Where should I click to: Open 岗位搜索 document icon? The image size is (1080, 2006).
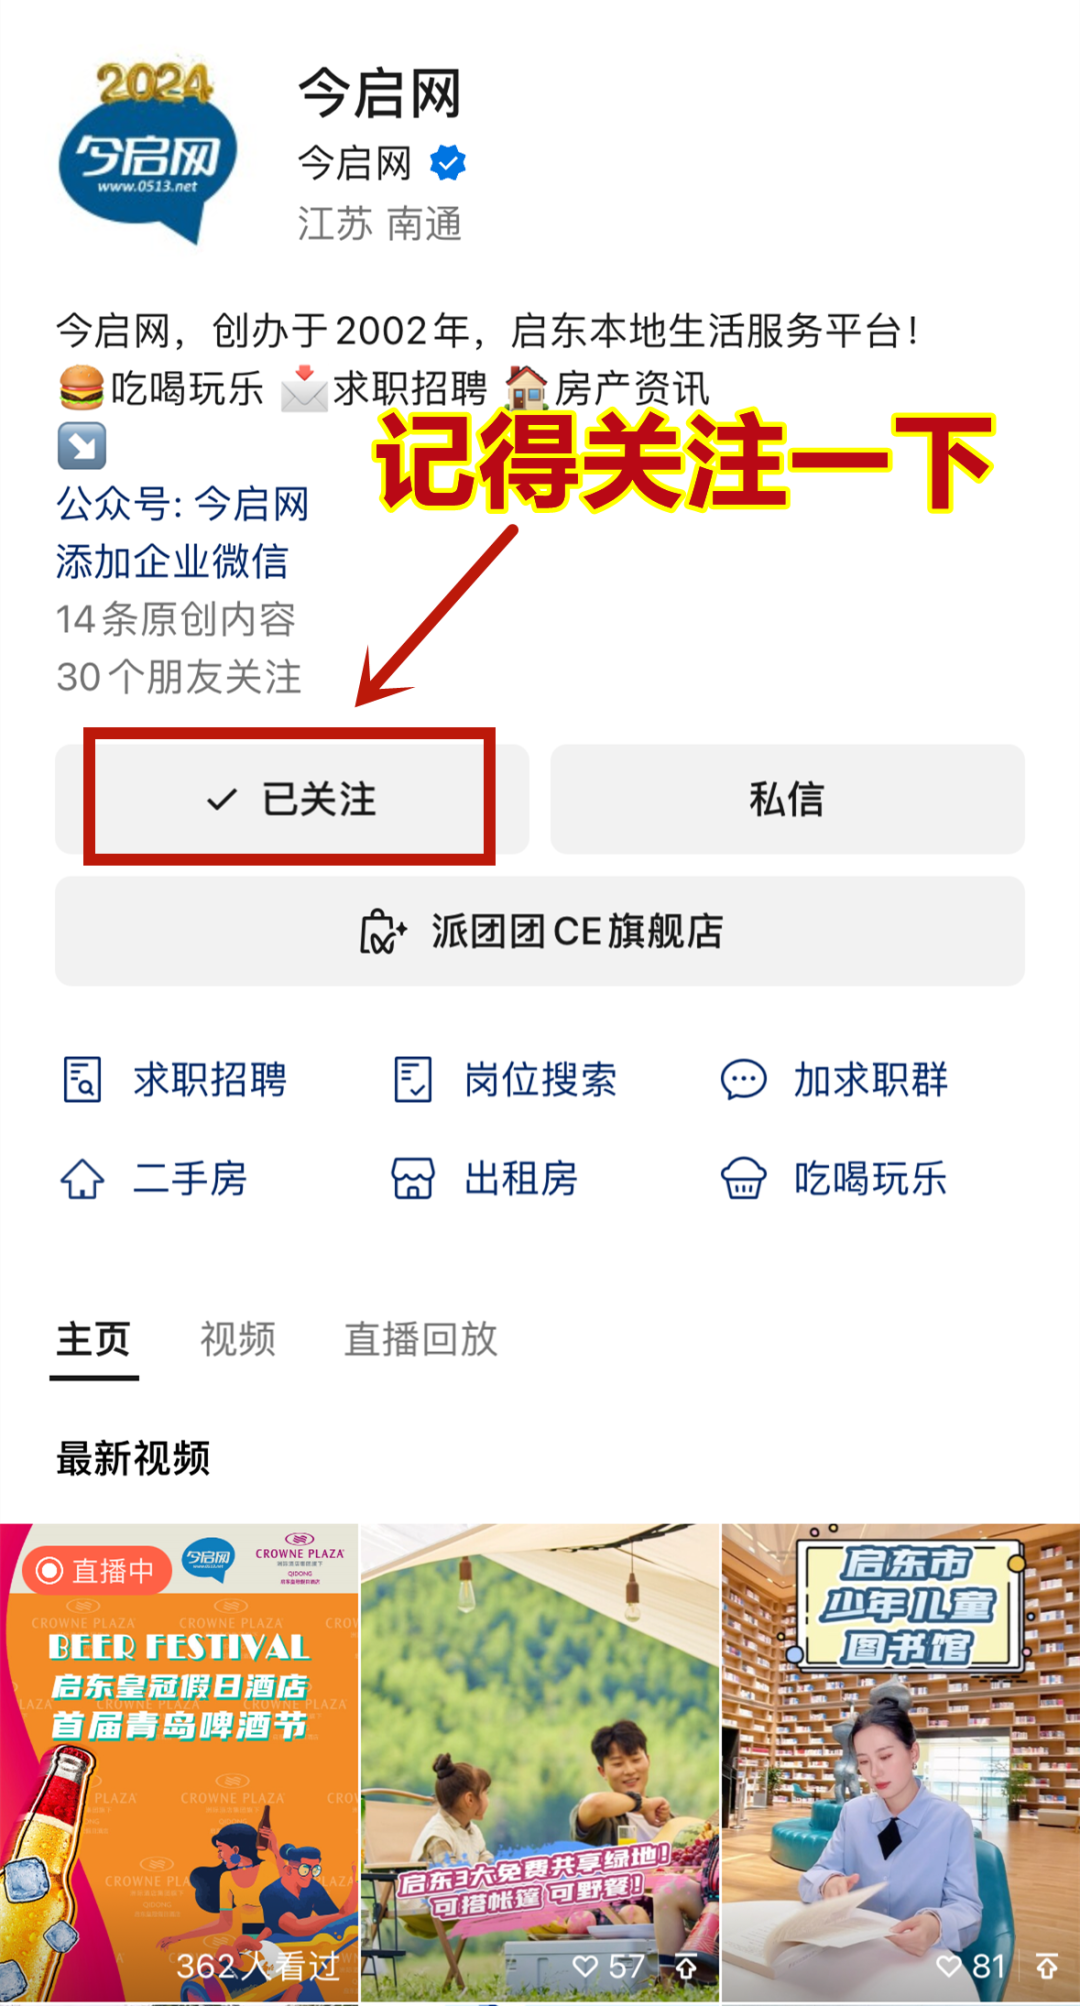[412, 1080]
